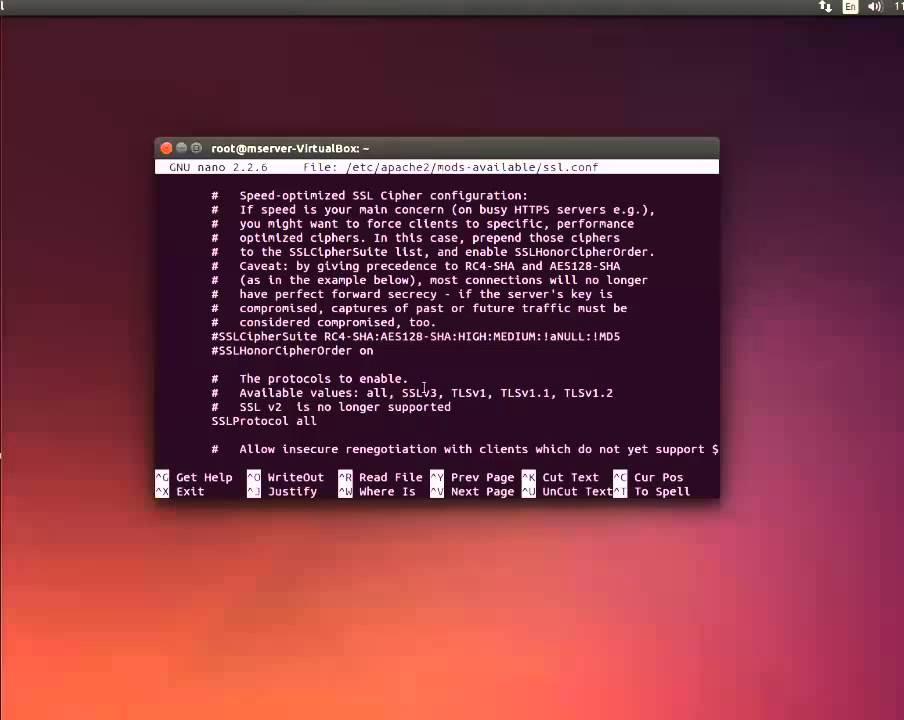Maximize the terminal window
Image resolution: width=904 pixels, height=720 pixels.
click(196, 148)
